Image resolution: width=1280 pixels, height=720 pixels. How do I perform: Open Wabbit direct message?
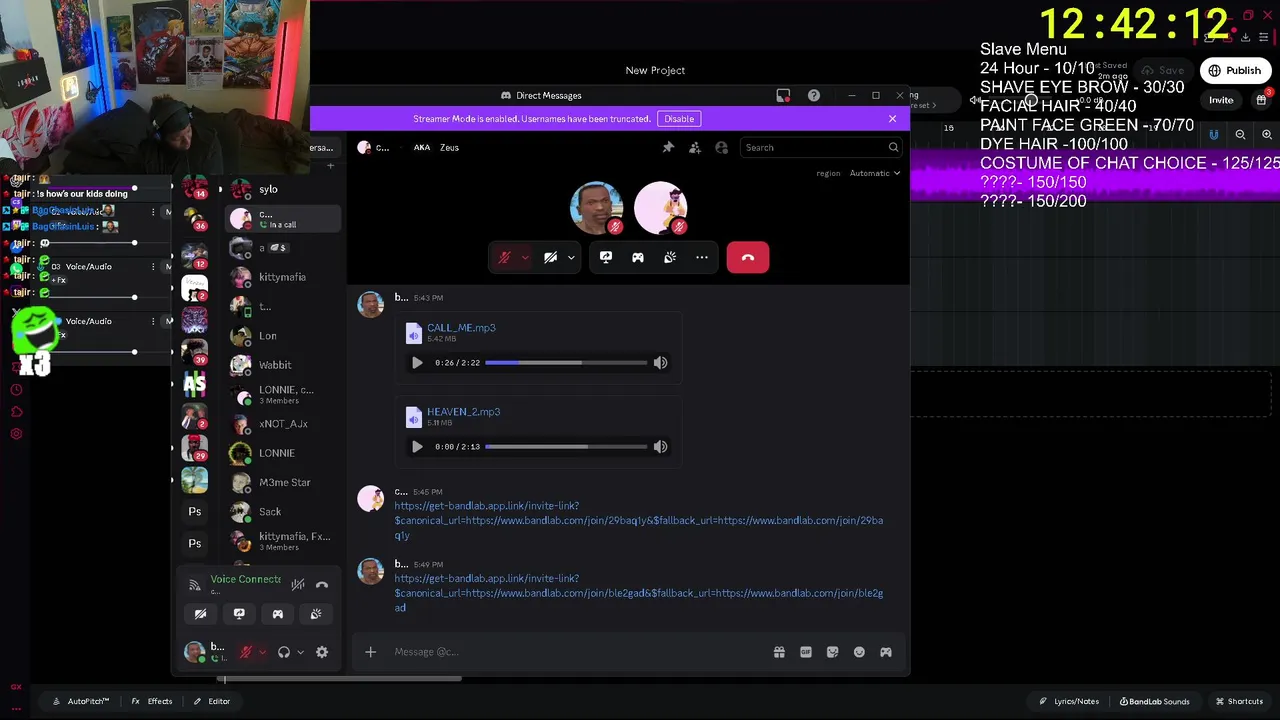point(282,365)
